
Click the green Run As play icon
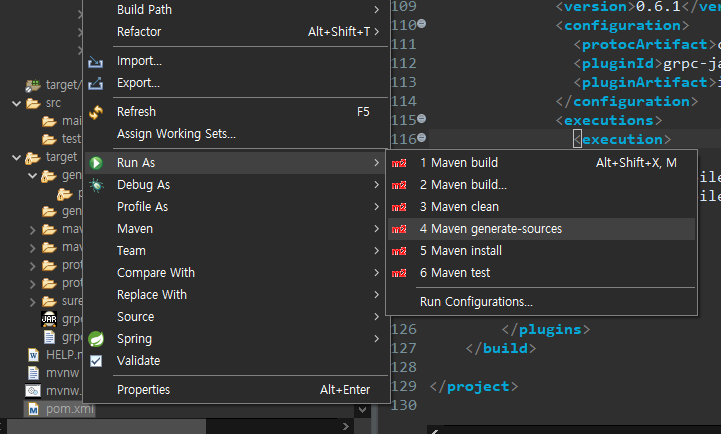click(96, 163)
